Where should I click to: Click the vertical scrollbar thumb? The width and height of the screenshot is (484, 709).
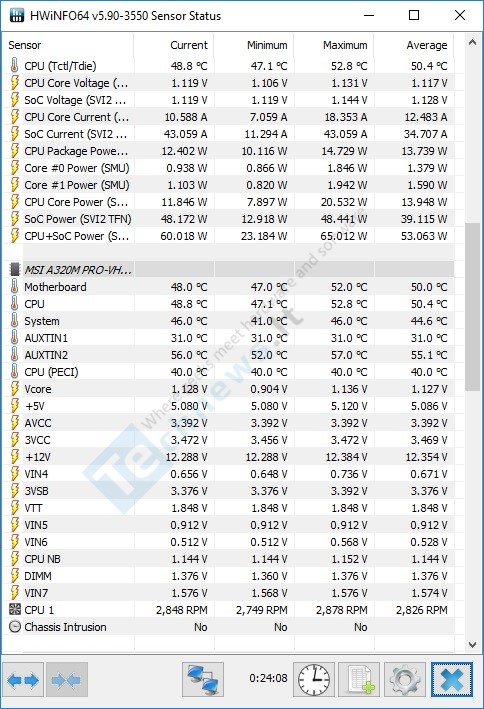472,307
